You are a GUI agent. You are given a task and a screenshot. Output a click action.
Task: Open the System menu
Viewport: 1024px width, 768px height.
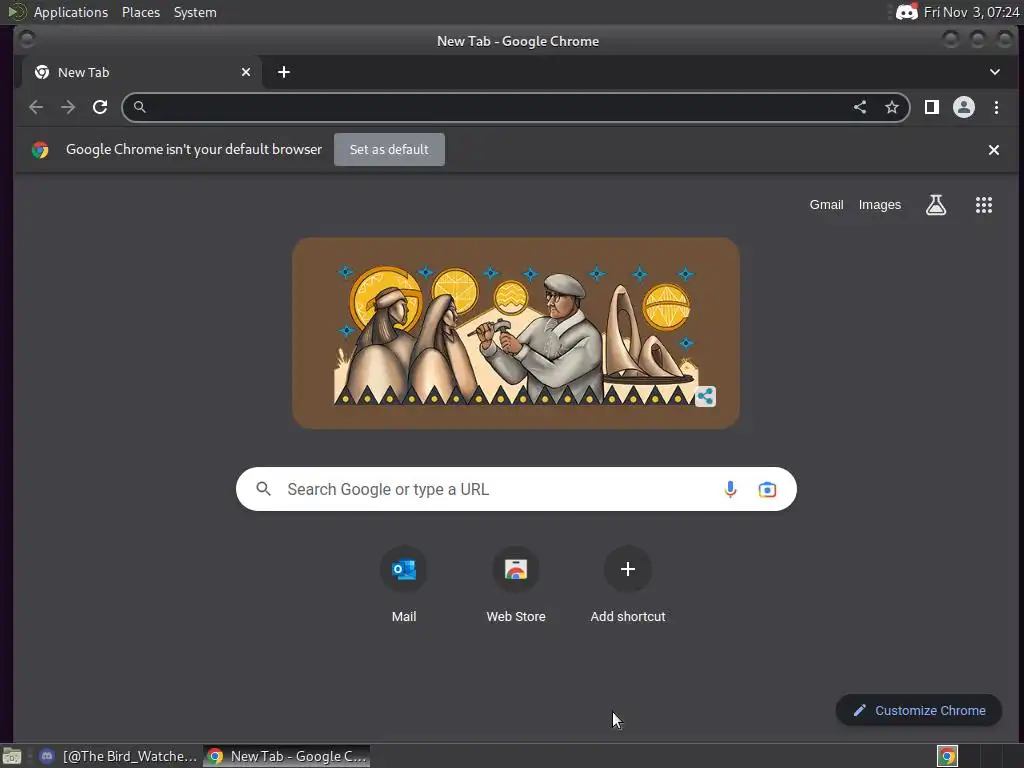[x=195, y=12]
